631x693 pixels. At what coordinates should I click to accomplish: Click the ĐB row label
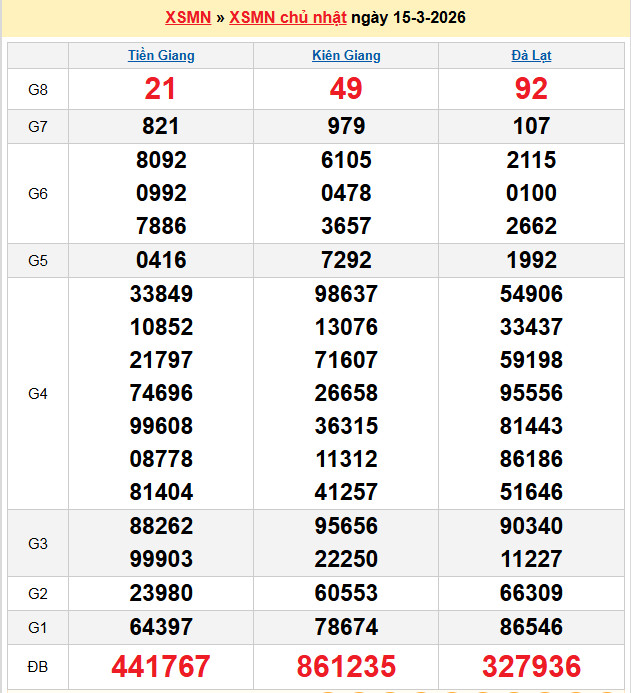(x=38, y=666)
